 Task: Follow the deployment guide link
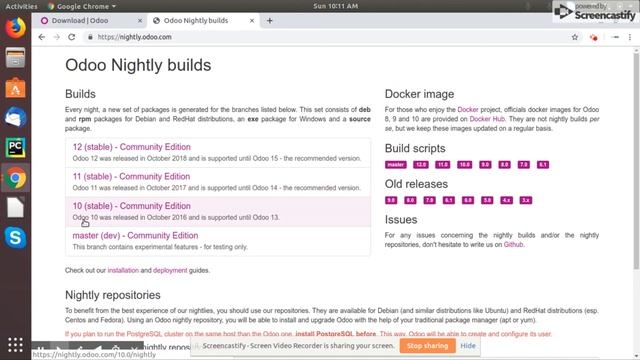point(170,270)
